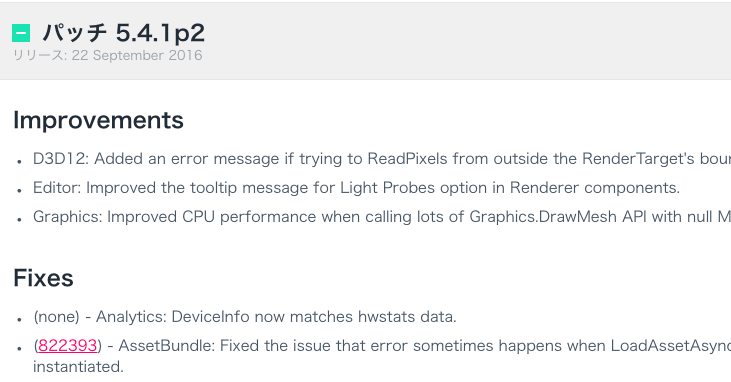Click the word Renderer components in second bullet
Viewport: 731px width, 382px height.
tap(594, 188)
